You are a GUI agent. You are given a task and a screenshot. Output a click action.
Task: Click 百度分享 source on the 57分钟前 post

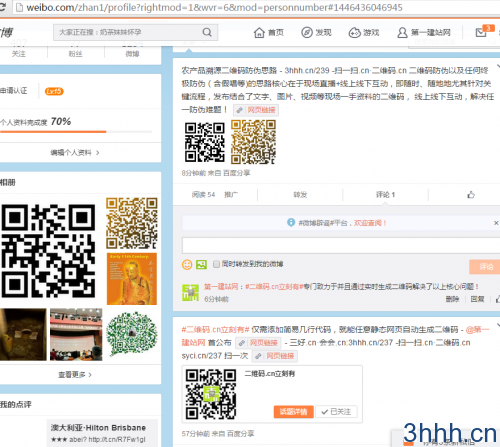coord(241,434)
